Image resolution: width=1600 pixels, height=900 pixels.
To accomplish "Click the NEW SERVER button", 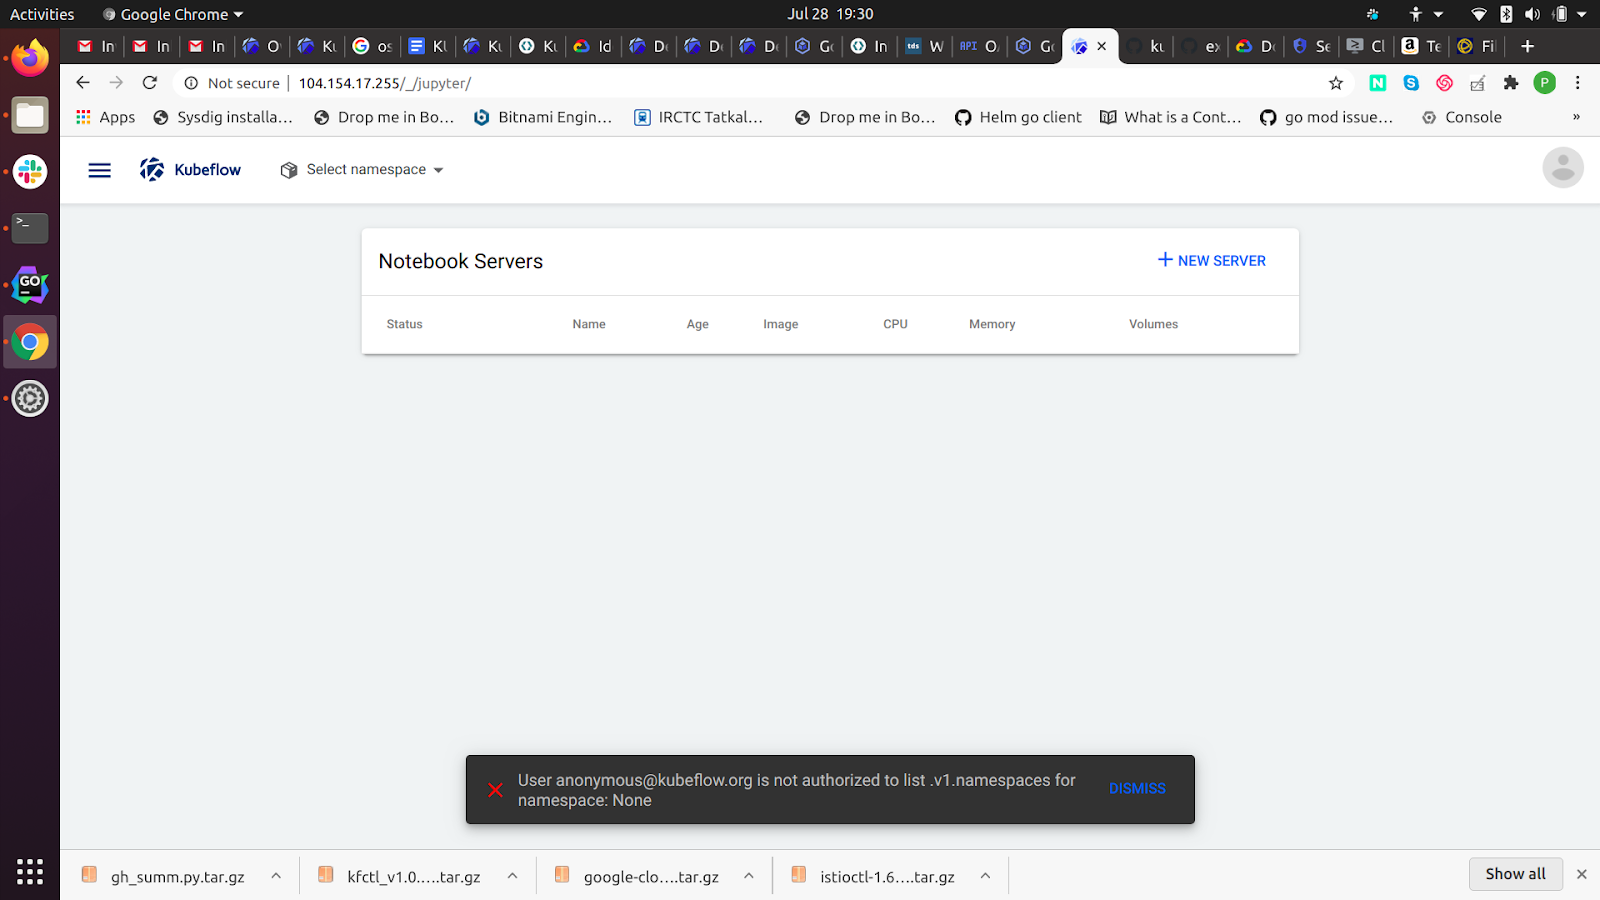I will [x=1211, y=260].
